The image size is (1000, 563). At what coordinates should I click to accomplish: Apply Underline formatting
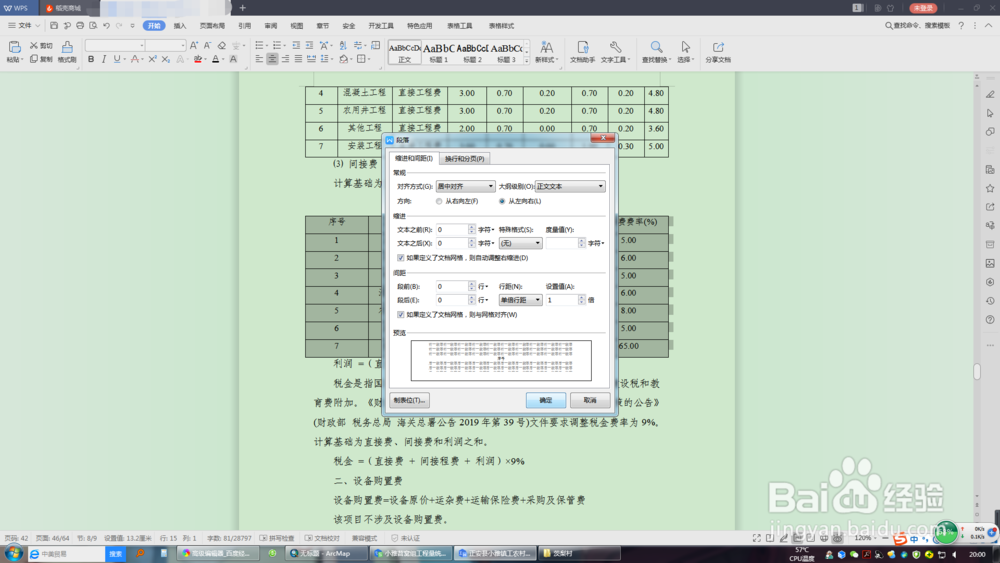117,59
